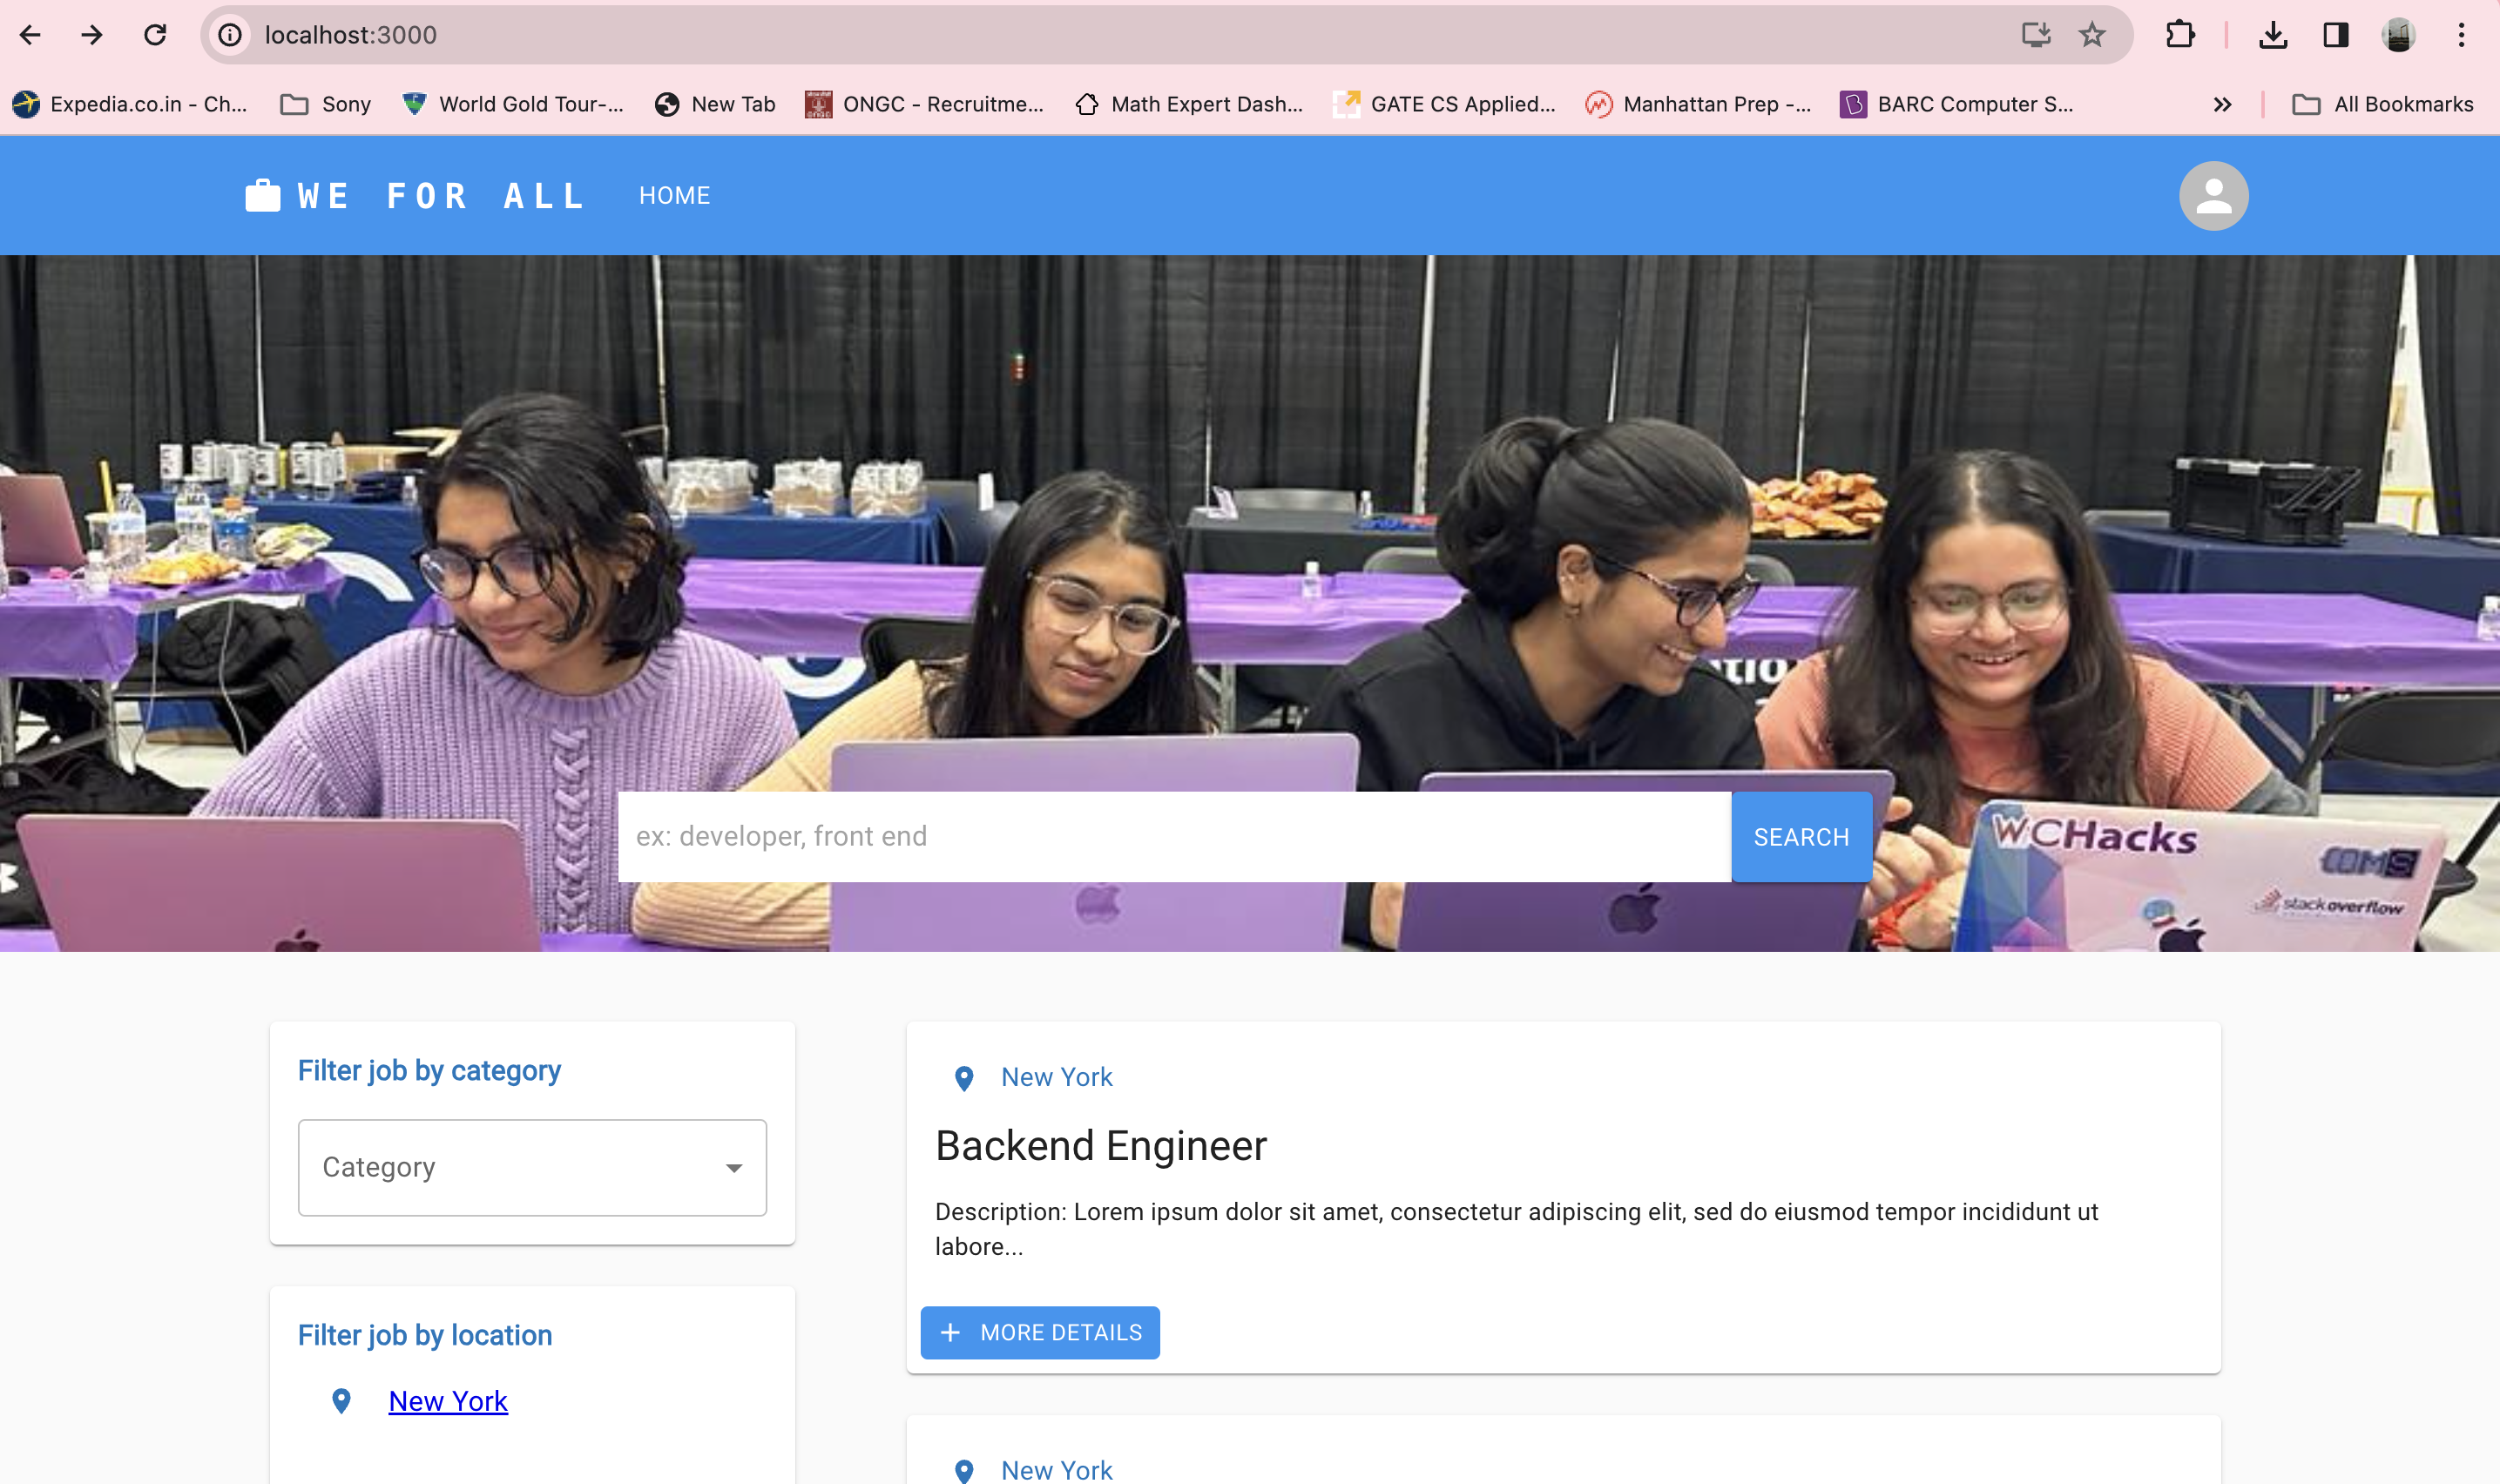Expand the Category dropdown

(x=532, y=1167)
